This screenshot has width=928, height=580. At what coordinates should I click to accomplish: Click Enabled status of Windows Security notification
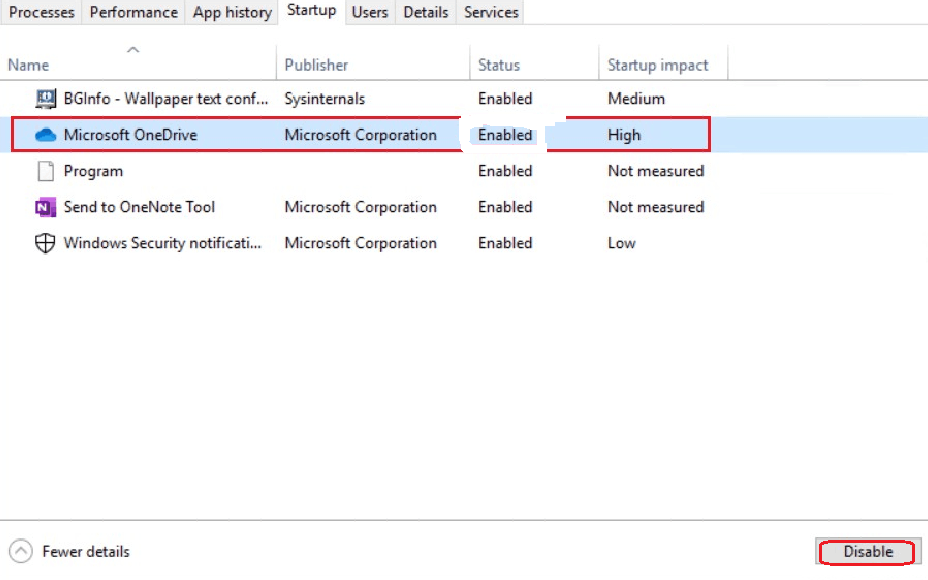[505, 243]
